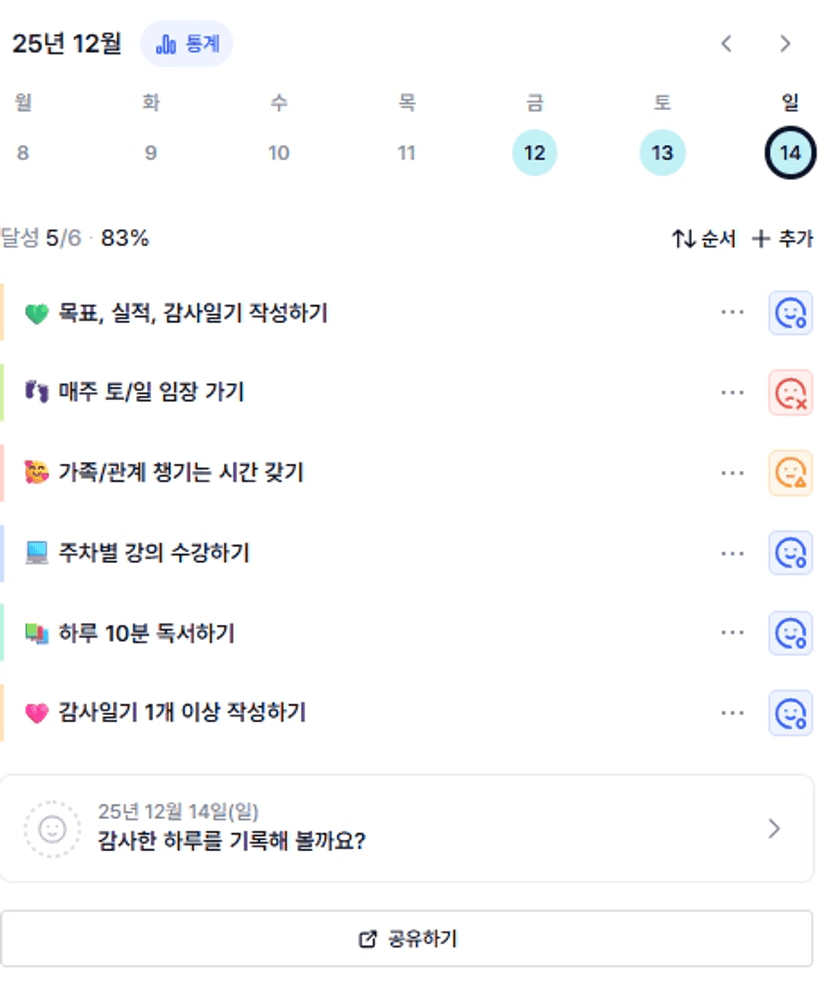The height and width of the screenshot is (995, 827).
Task: Select Monday the 8th
Action: [x=23, y=153]
